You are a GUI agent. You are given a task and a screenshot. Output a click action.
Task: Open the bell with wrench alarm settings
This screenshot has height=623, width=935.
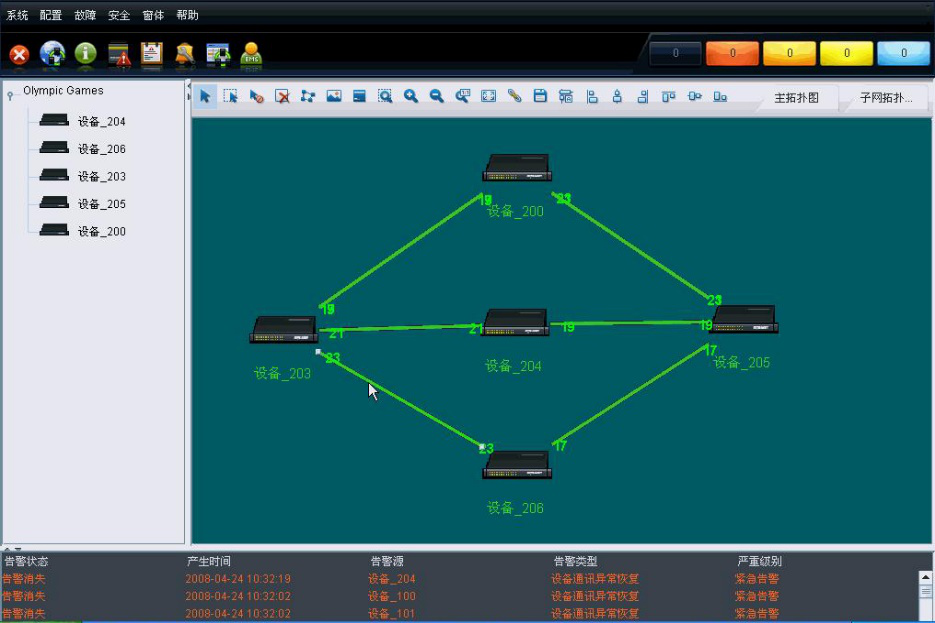coord(184,54)
